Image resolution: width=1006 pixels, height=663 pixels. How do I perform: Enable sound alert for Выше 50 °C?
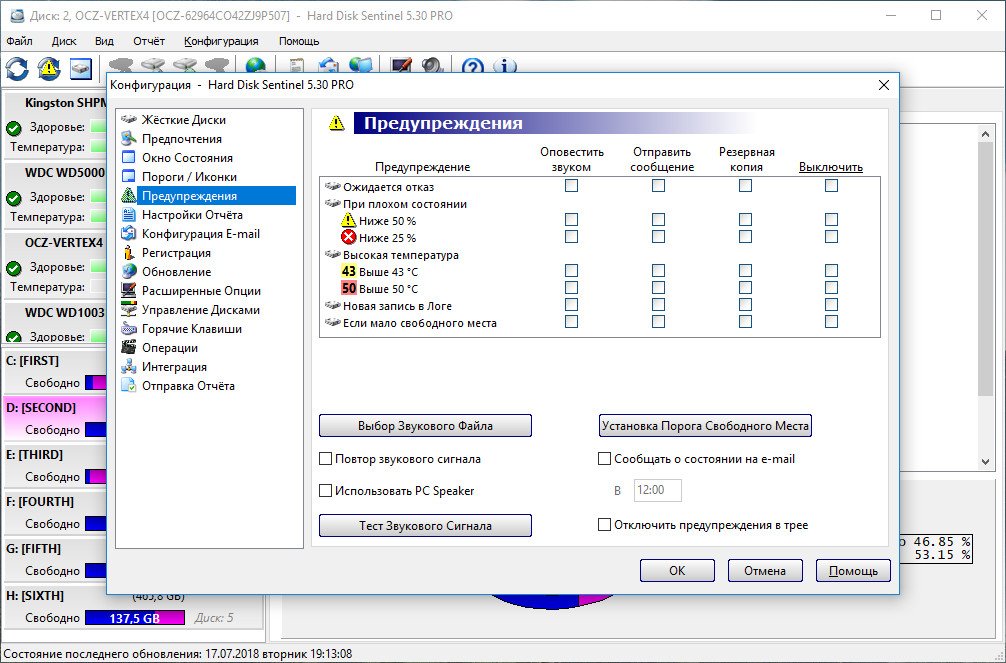[x=571, y=288]
